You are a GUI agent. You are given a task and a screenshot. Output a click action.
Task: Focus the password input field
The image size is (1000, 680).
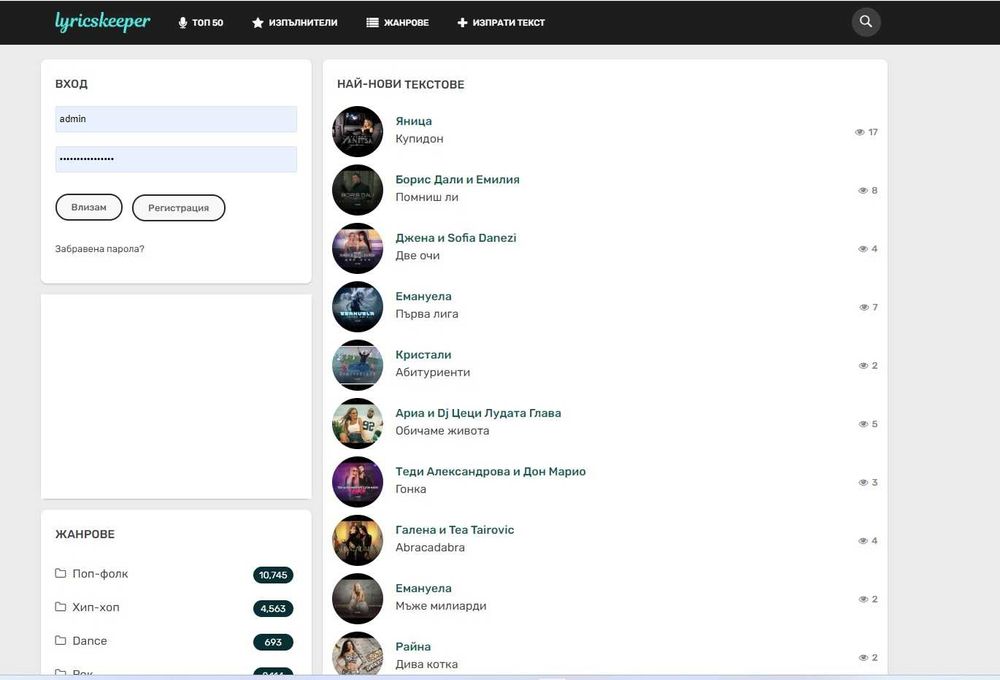[x=176, y=159]
